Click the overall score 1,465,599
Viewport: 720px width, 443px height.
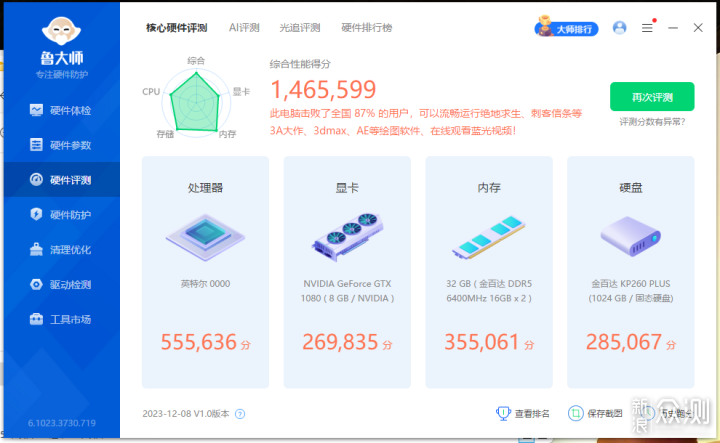tap(323, 90)
